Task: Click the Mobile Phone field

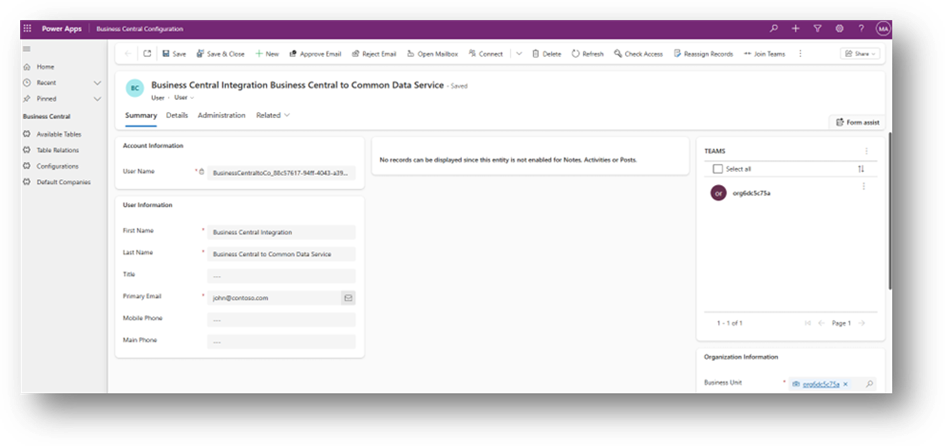Action: point(281,319)
